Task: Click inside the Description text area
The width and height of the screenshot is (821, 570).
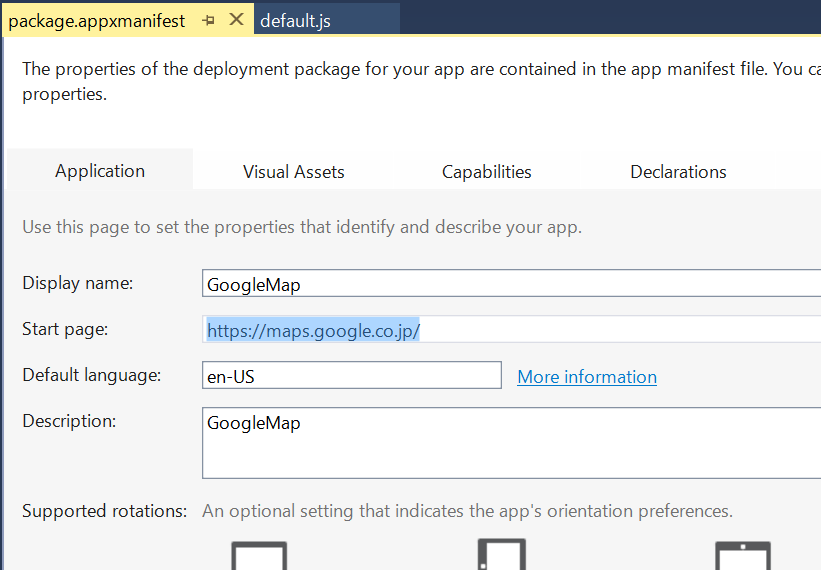Action: click(510, 443)
